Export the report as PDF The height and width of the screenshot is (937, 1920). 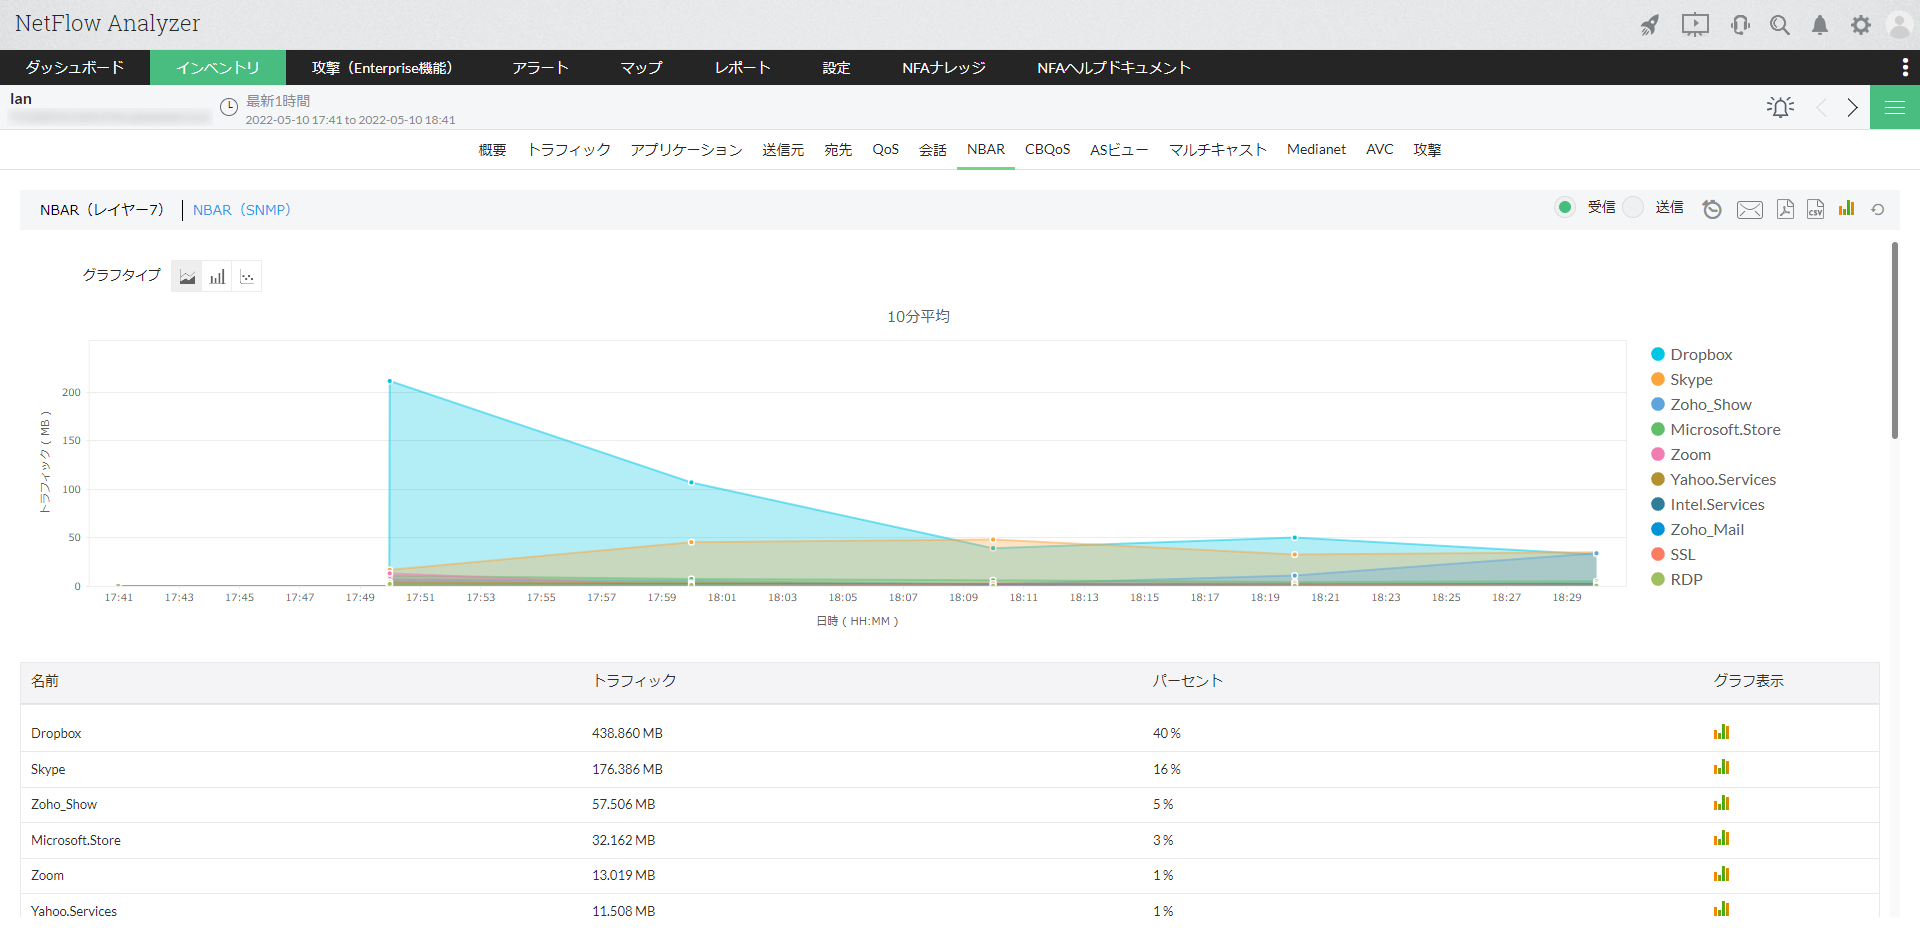(1785, 209)
